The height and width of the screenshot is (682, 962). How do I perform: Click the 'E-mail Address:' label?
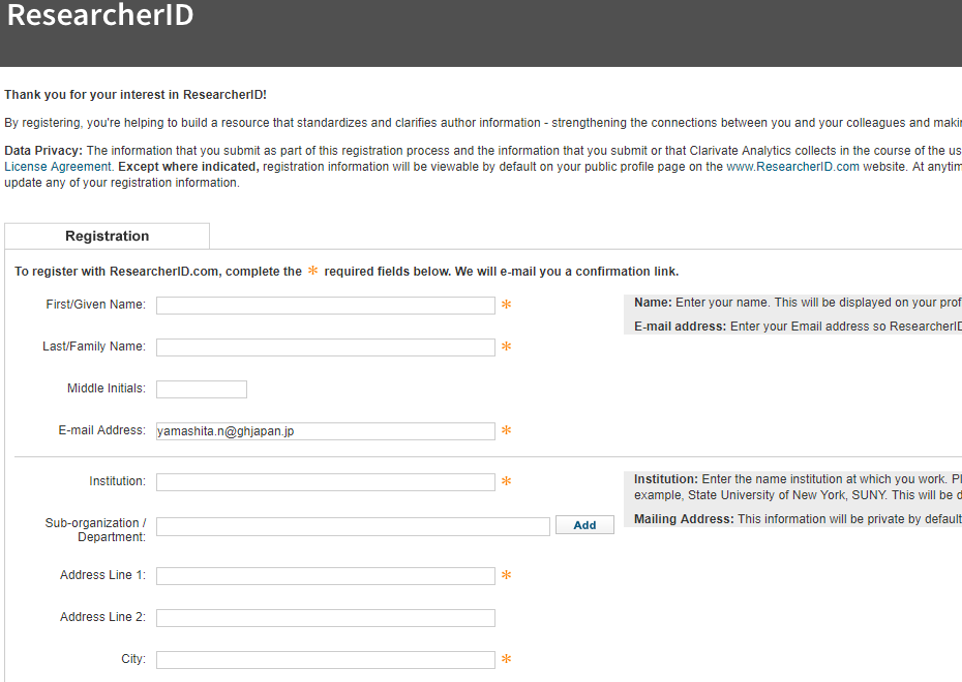tap(102, 430)
